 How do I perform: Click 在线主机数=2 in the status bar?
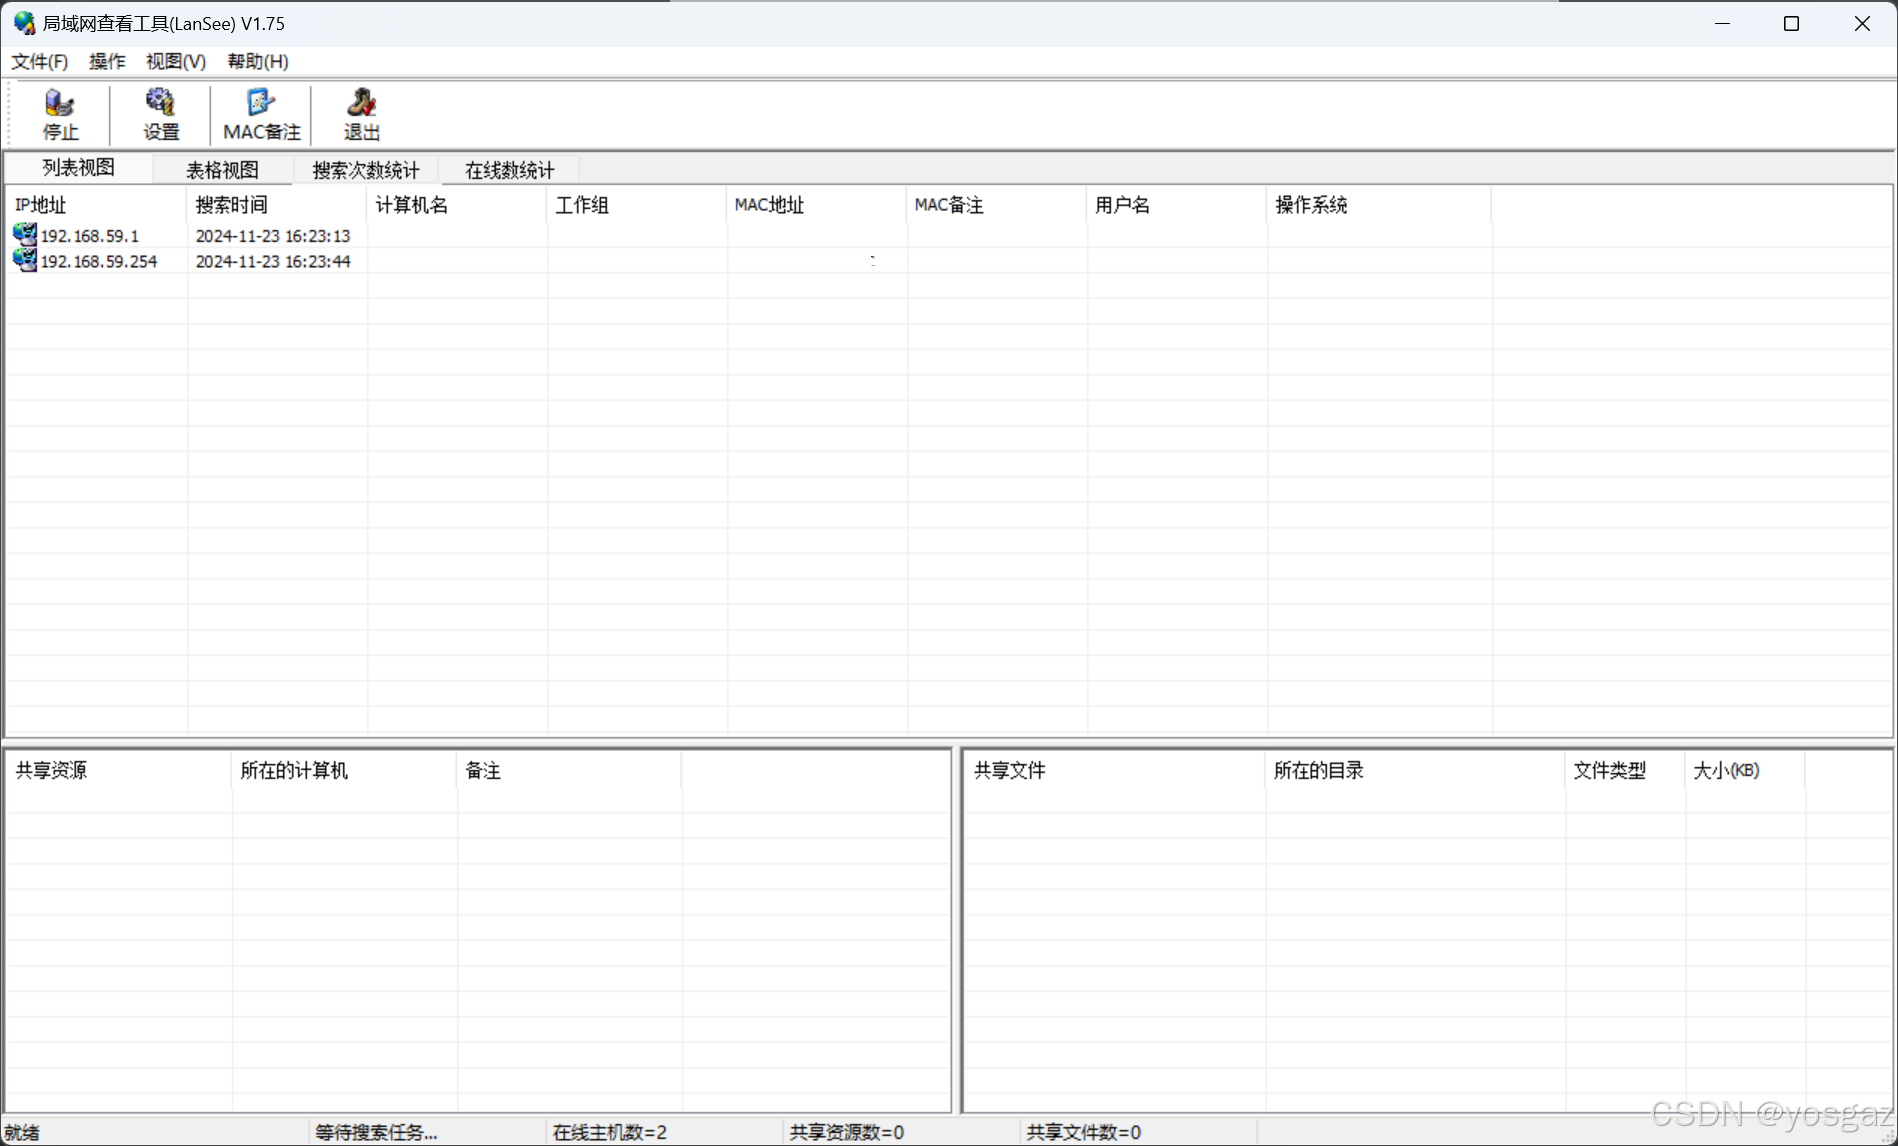point(609,1132)
